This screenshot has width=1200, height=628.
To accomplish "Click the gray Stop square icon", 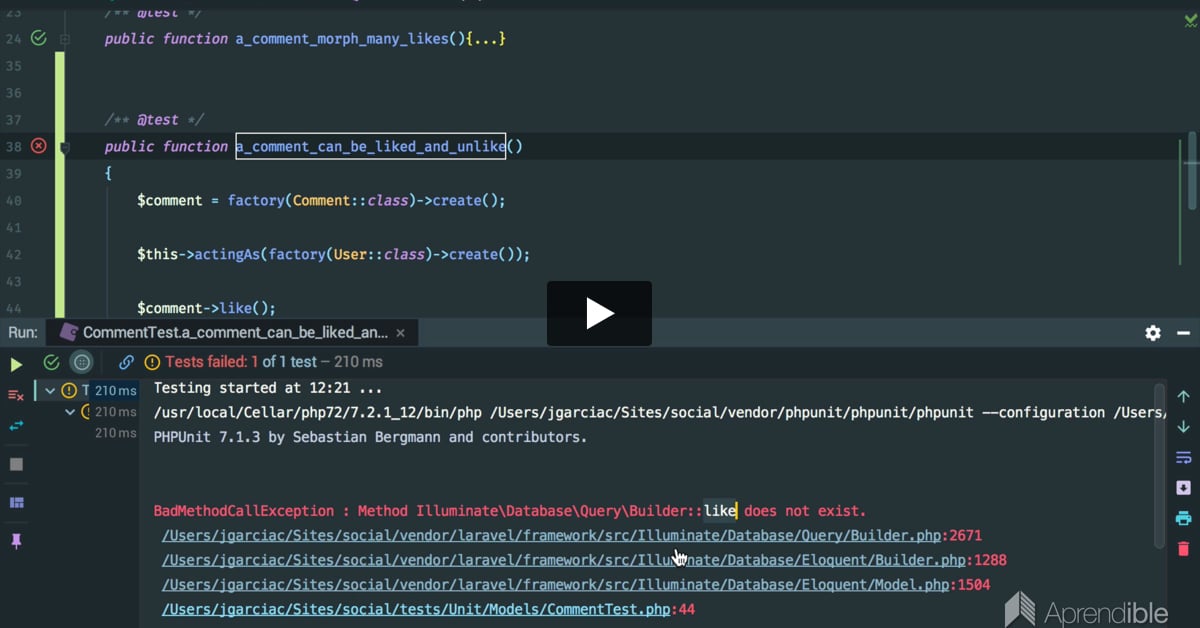I will point(16,465).
